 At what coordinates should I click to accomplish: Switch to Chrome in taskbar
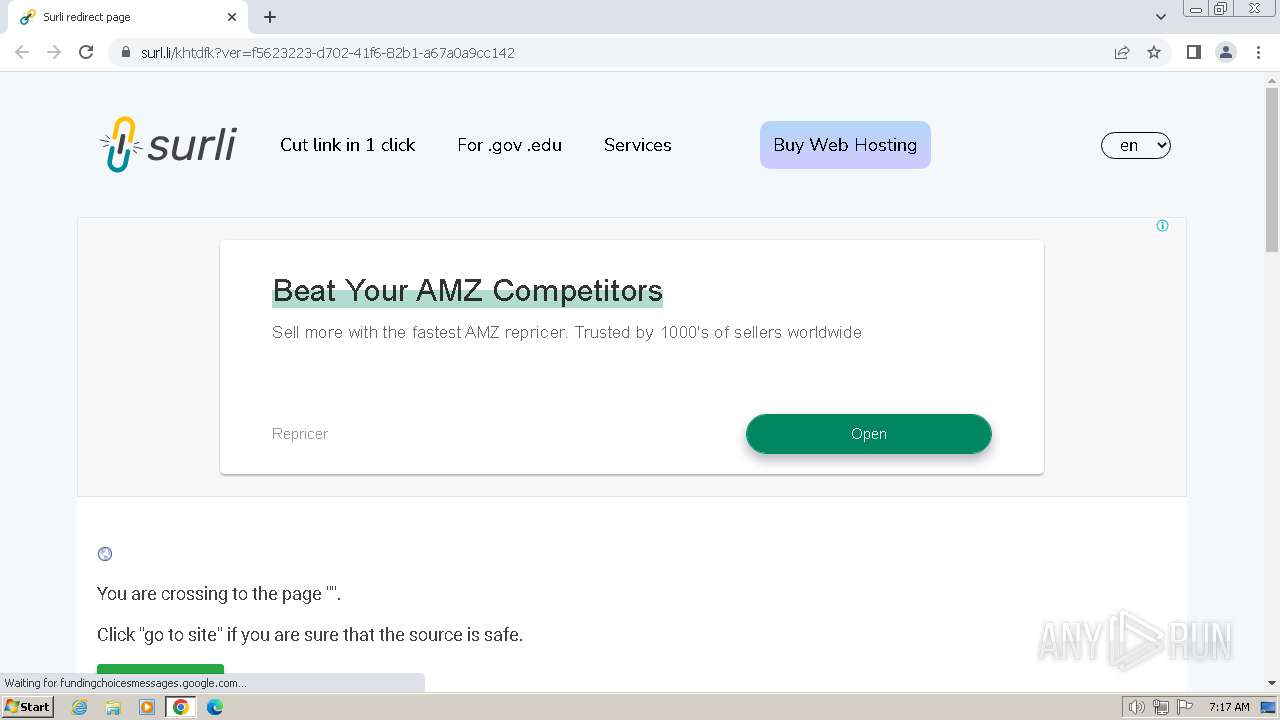[181, 707]
